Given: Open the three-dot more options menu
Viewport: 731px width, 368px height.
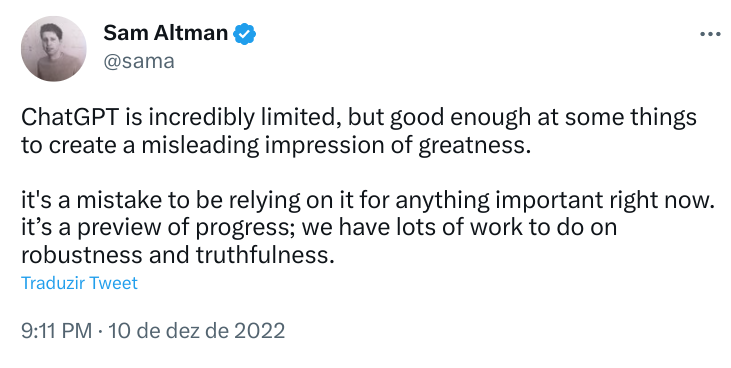Looking at the screenshot, I should click(710, 34).
